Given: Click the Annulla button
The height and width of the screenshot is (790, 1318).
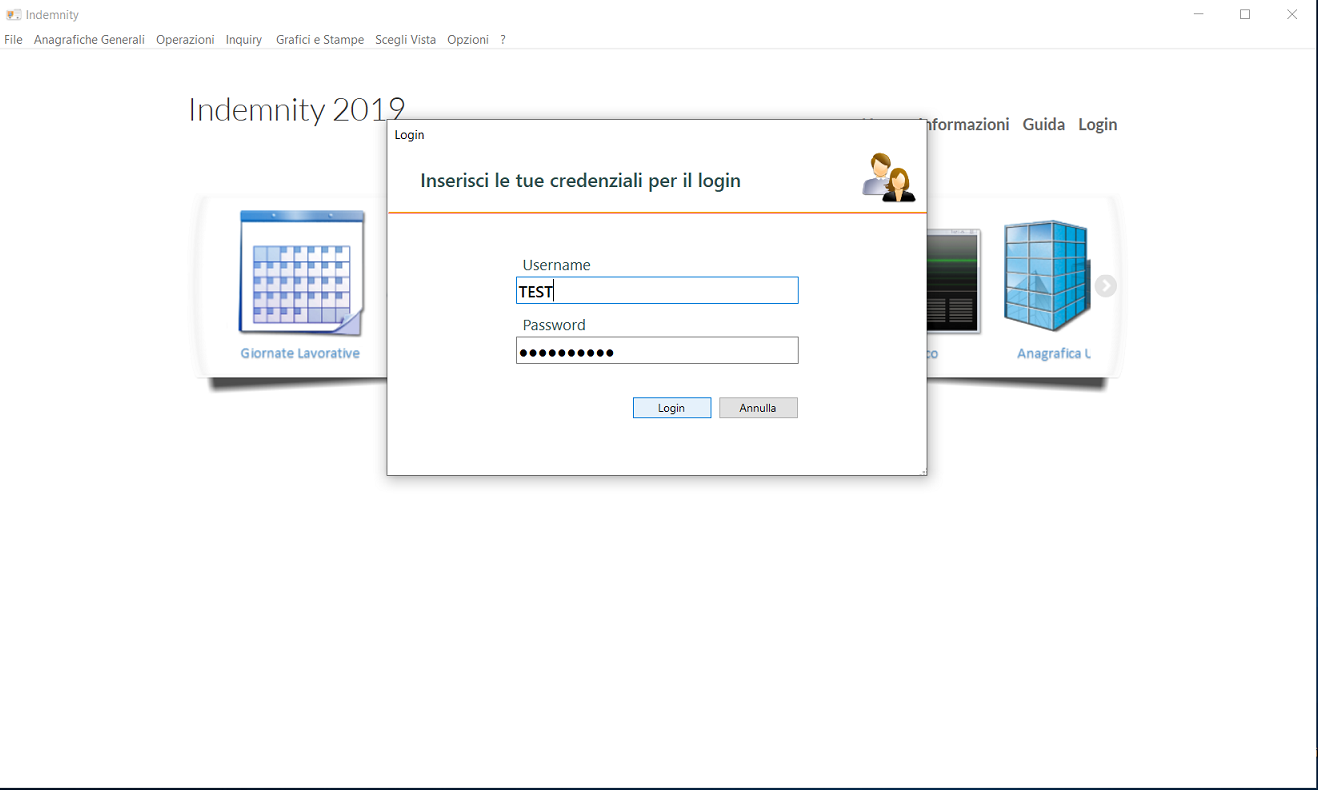Looking at the screenshot, I should (x=758, y=408).
